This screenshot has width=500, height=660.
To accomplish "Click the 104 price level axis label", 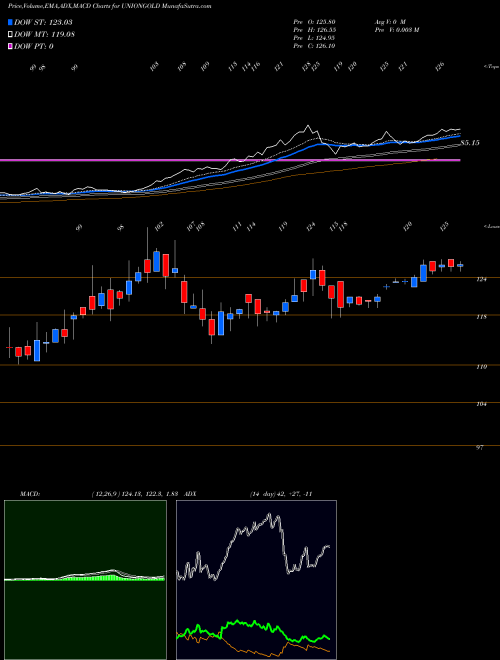I will [x=482, y=404].
